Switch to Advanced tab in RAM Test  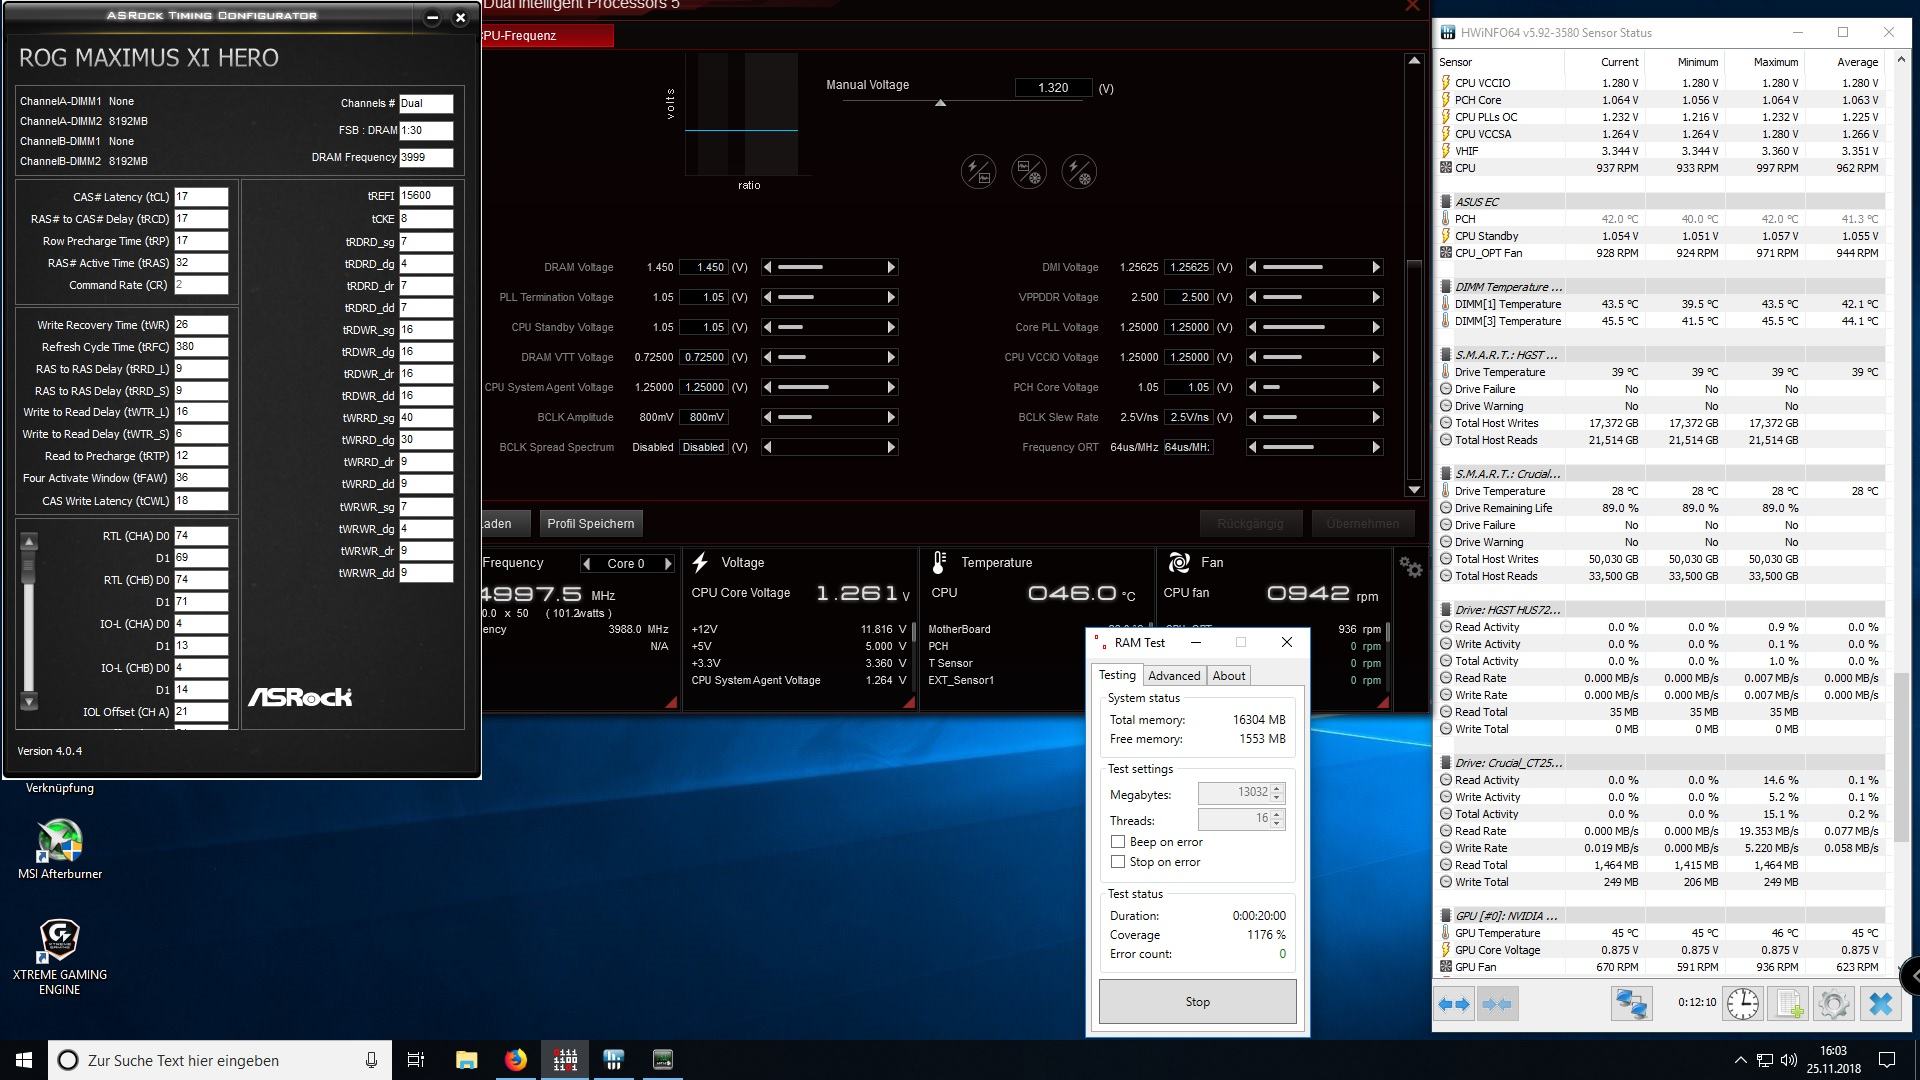pyautogui.click(x=1174, y=676)
